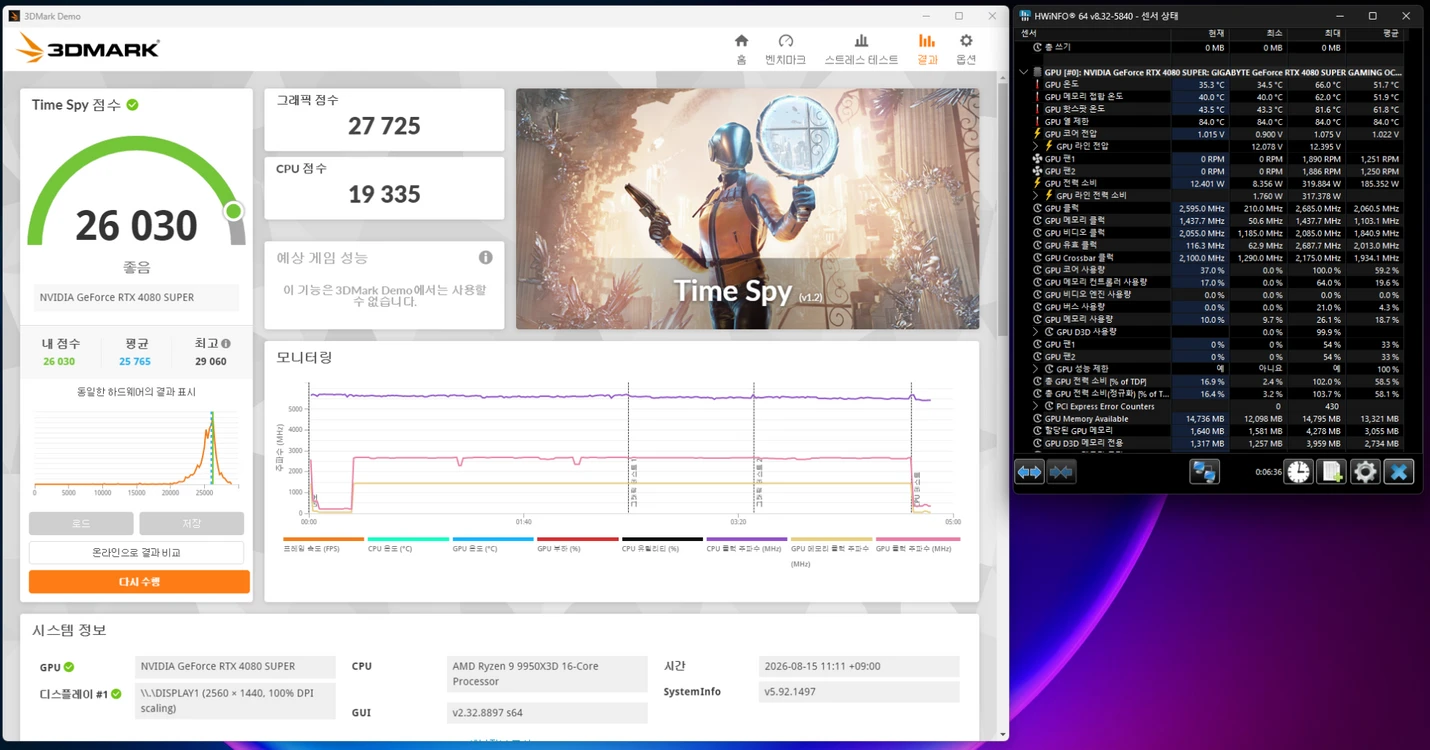Open the Results (결과) tab
1430x750 pixels.
pyautogui.click(x=927, y=49)
